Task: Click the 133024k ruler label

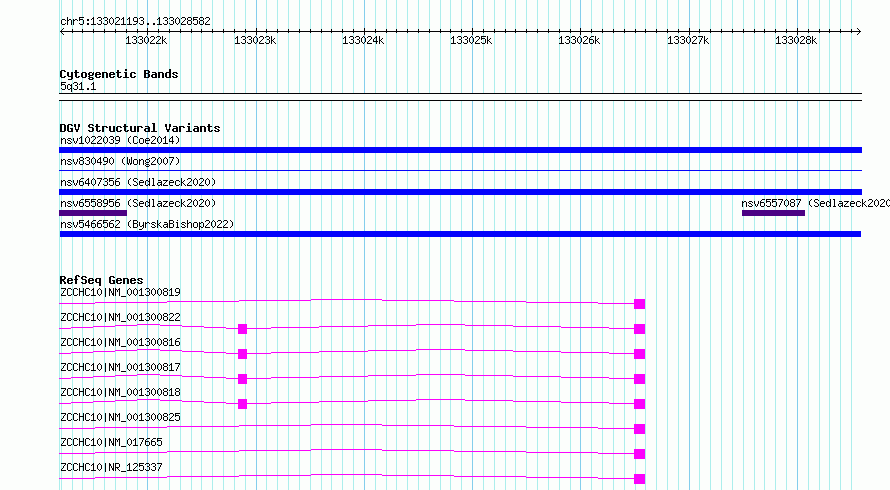Action: [363, 40]
